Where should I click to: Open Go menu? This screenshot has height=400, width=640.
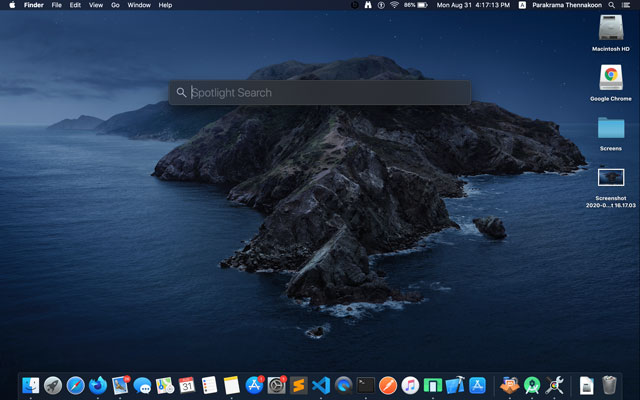(x=116, y=5)
